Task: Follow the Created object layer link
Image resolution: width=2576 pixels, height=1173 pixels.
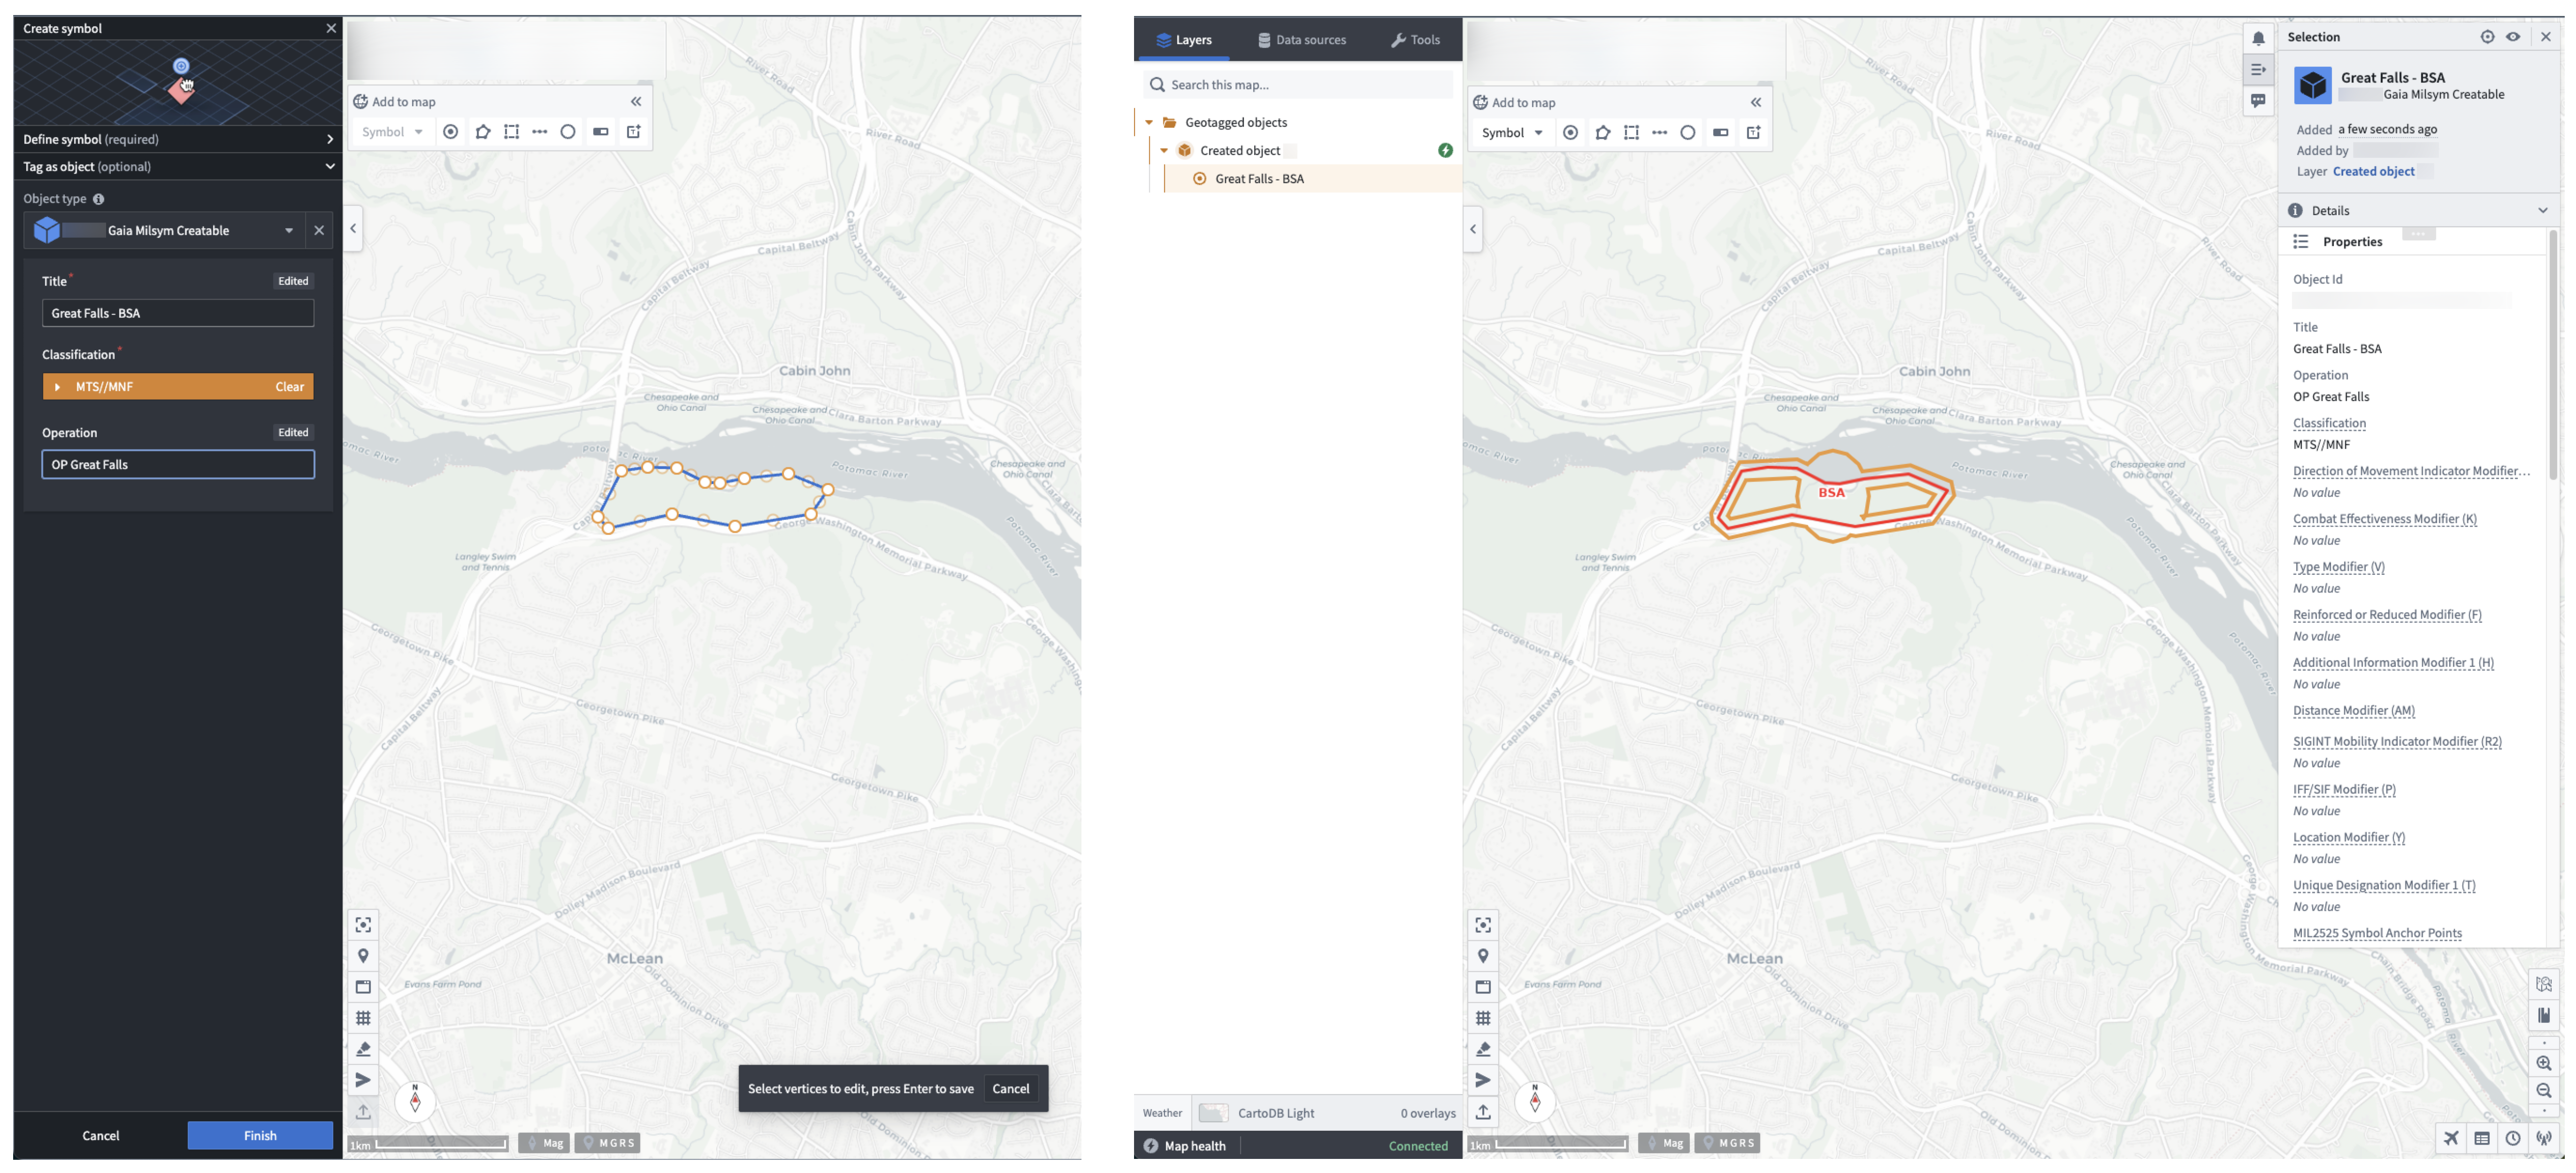Action: [2373, 171]
